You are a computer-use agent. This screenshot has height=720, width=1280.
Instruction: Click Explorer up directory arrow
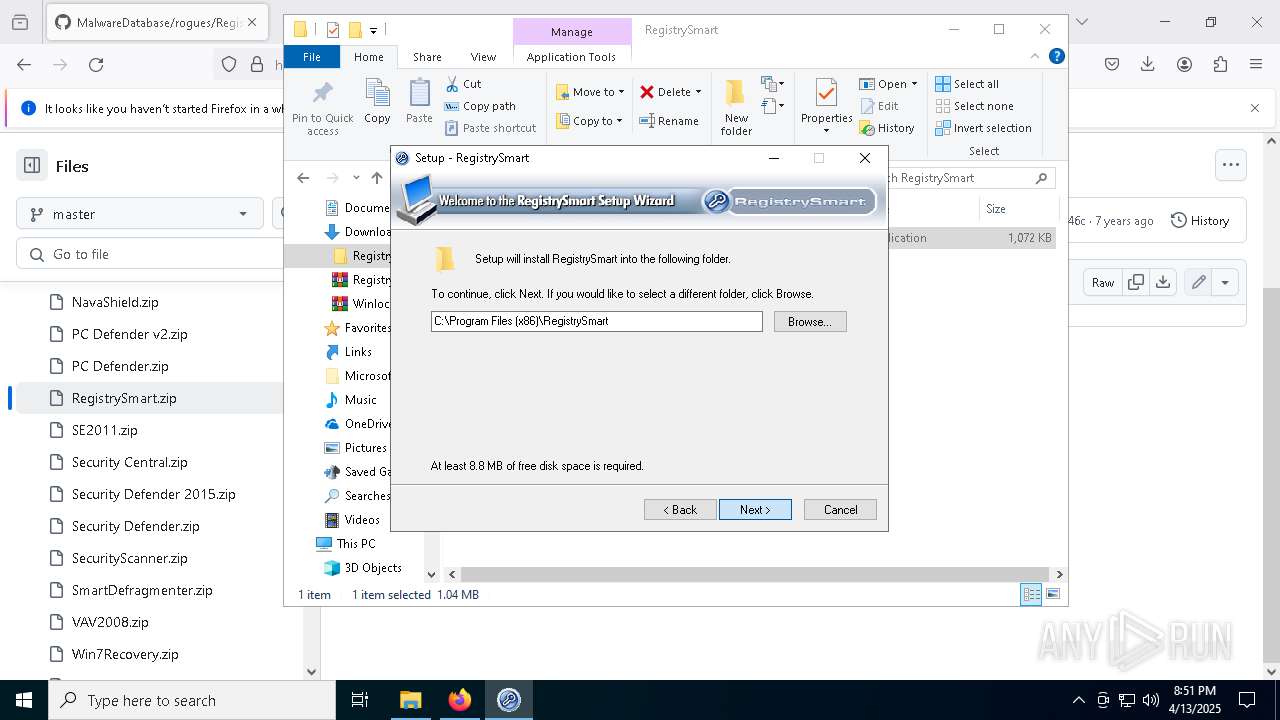tap(376, 178)
